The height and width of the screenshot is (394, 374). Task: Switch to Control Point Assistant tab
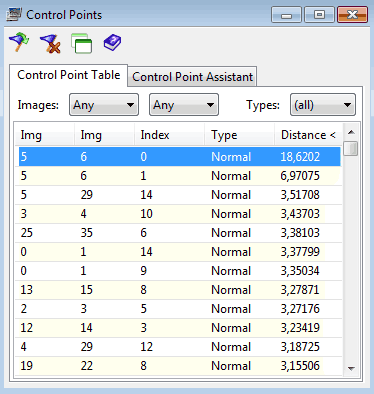192,77
